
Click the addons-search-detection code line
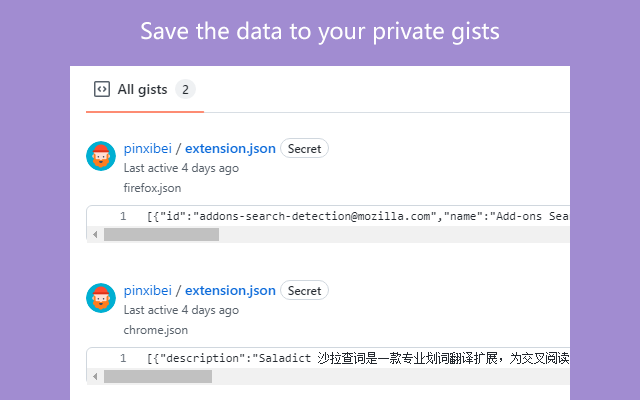point(358,216)
